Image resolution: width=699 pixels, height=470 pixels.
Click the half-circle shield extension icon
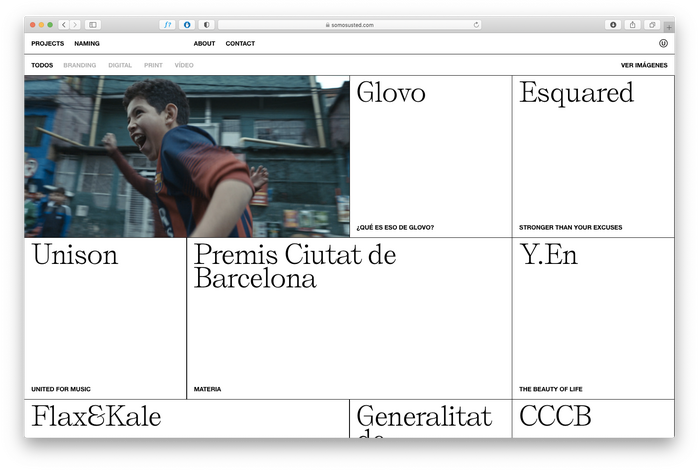click(206, 25)
